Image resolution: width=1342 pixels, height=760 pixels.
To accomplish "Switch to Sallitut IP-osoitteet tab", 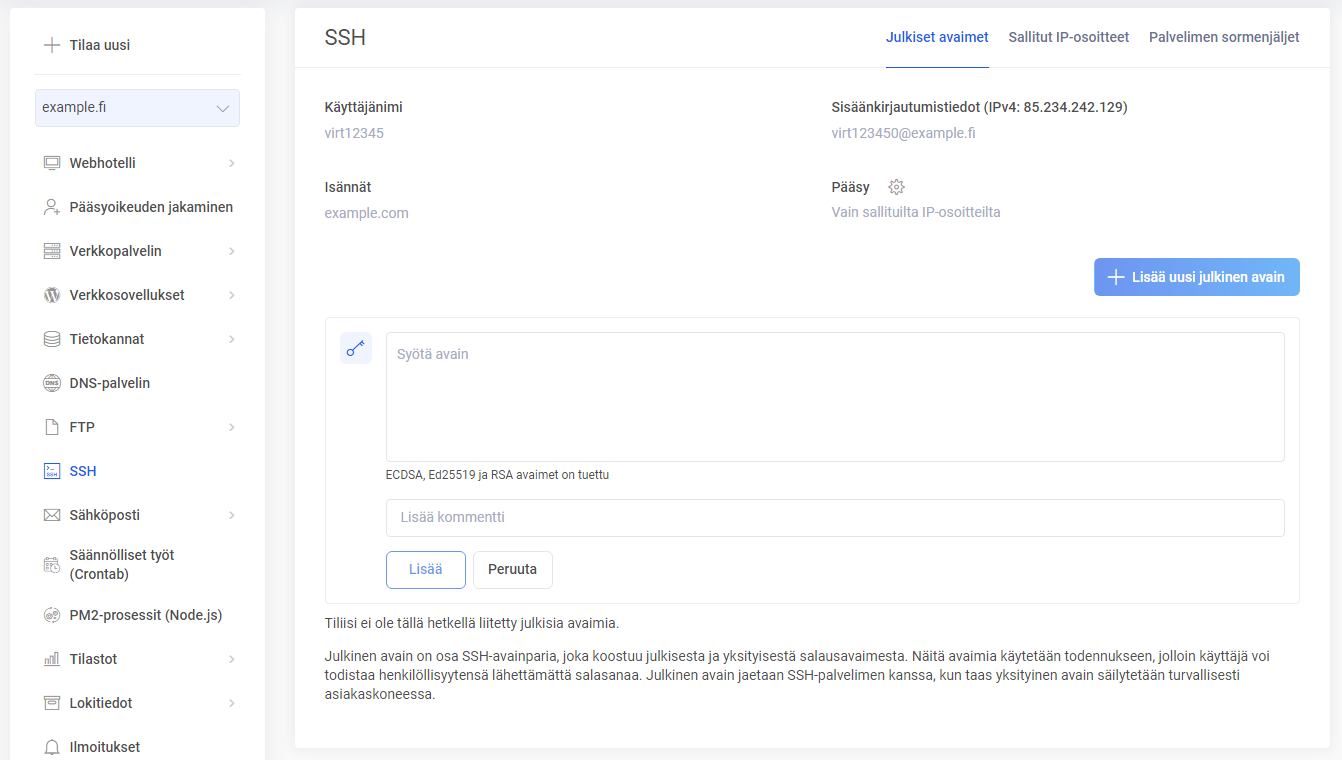I will (x=1068, y=37).
